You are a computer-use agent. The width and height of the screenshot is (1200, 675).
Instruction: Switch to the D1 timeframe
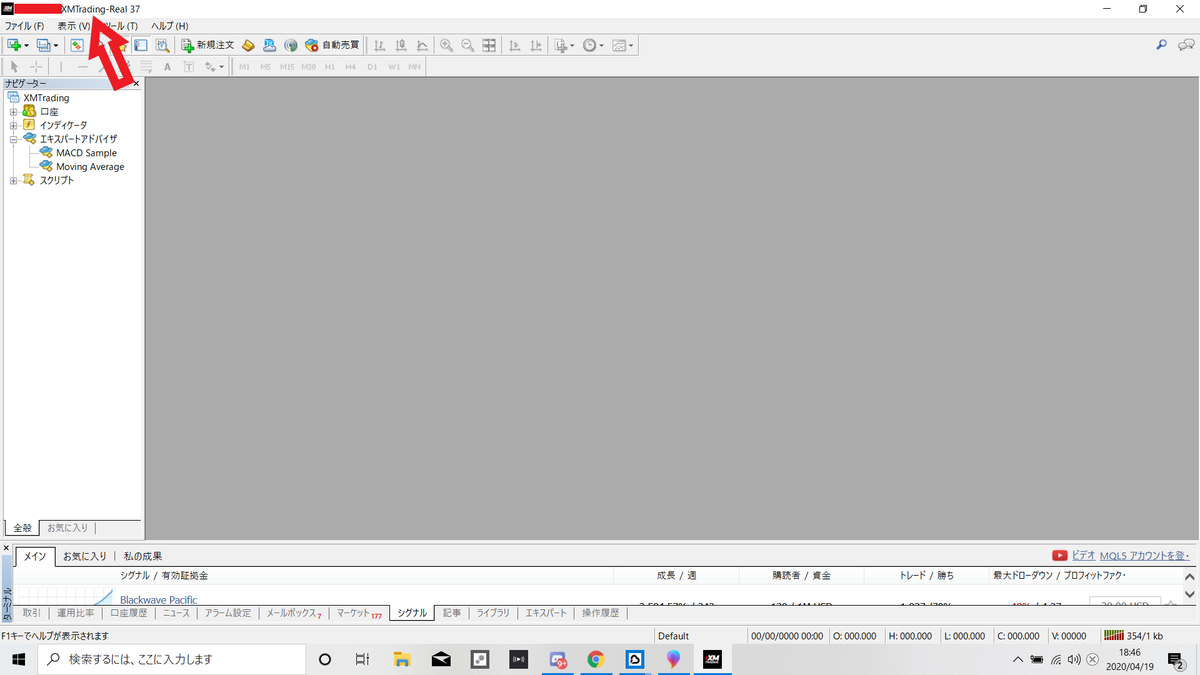point(372,67)
